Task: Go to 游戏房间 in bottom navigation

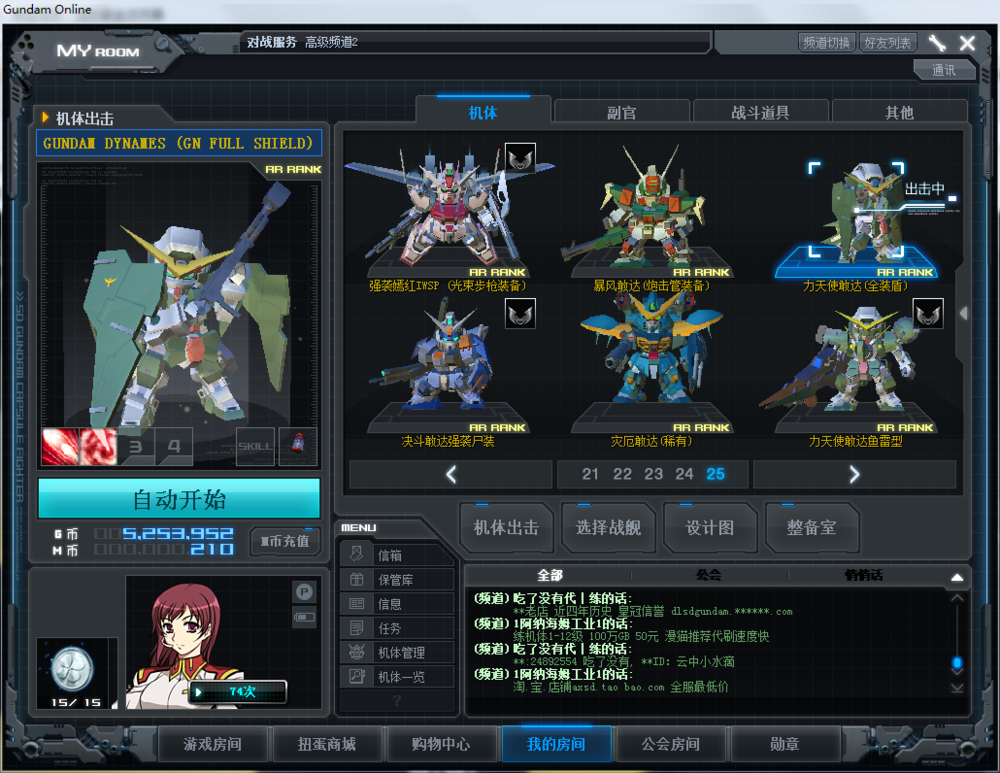Action: click(212, 744)
